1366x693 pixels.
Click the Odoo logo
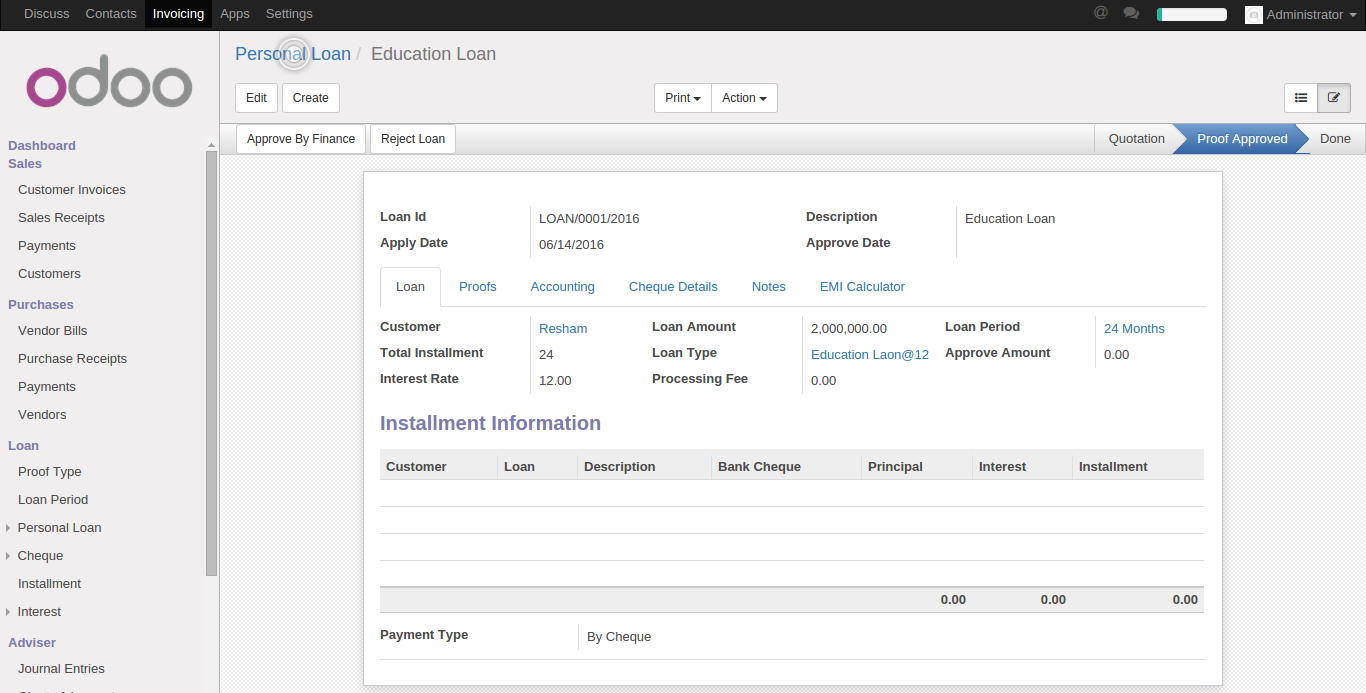(109, 87)
